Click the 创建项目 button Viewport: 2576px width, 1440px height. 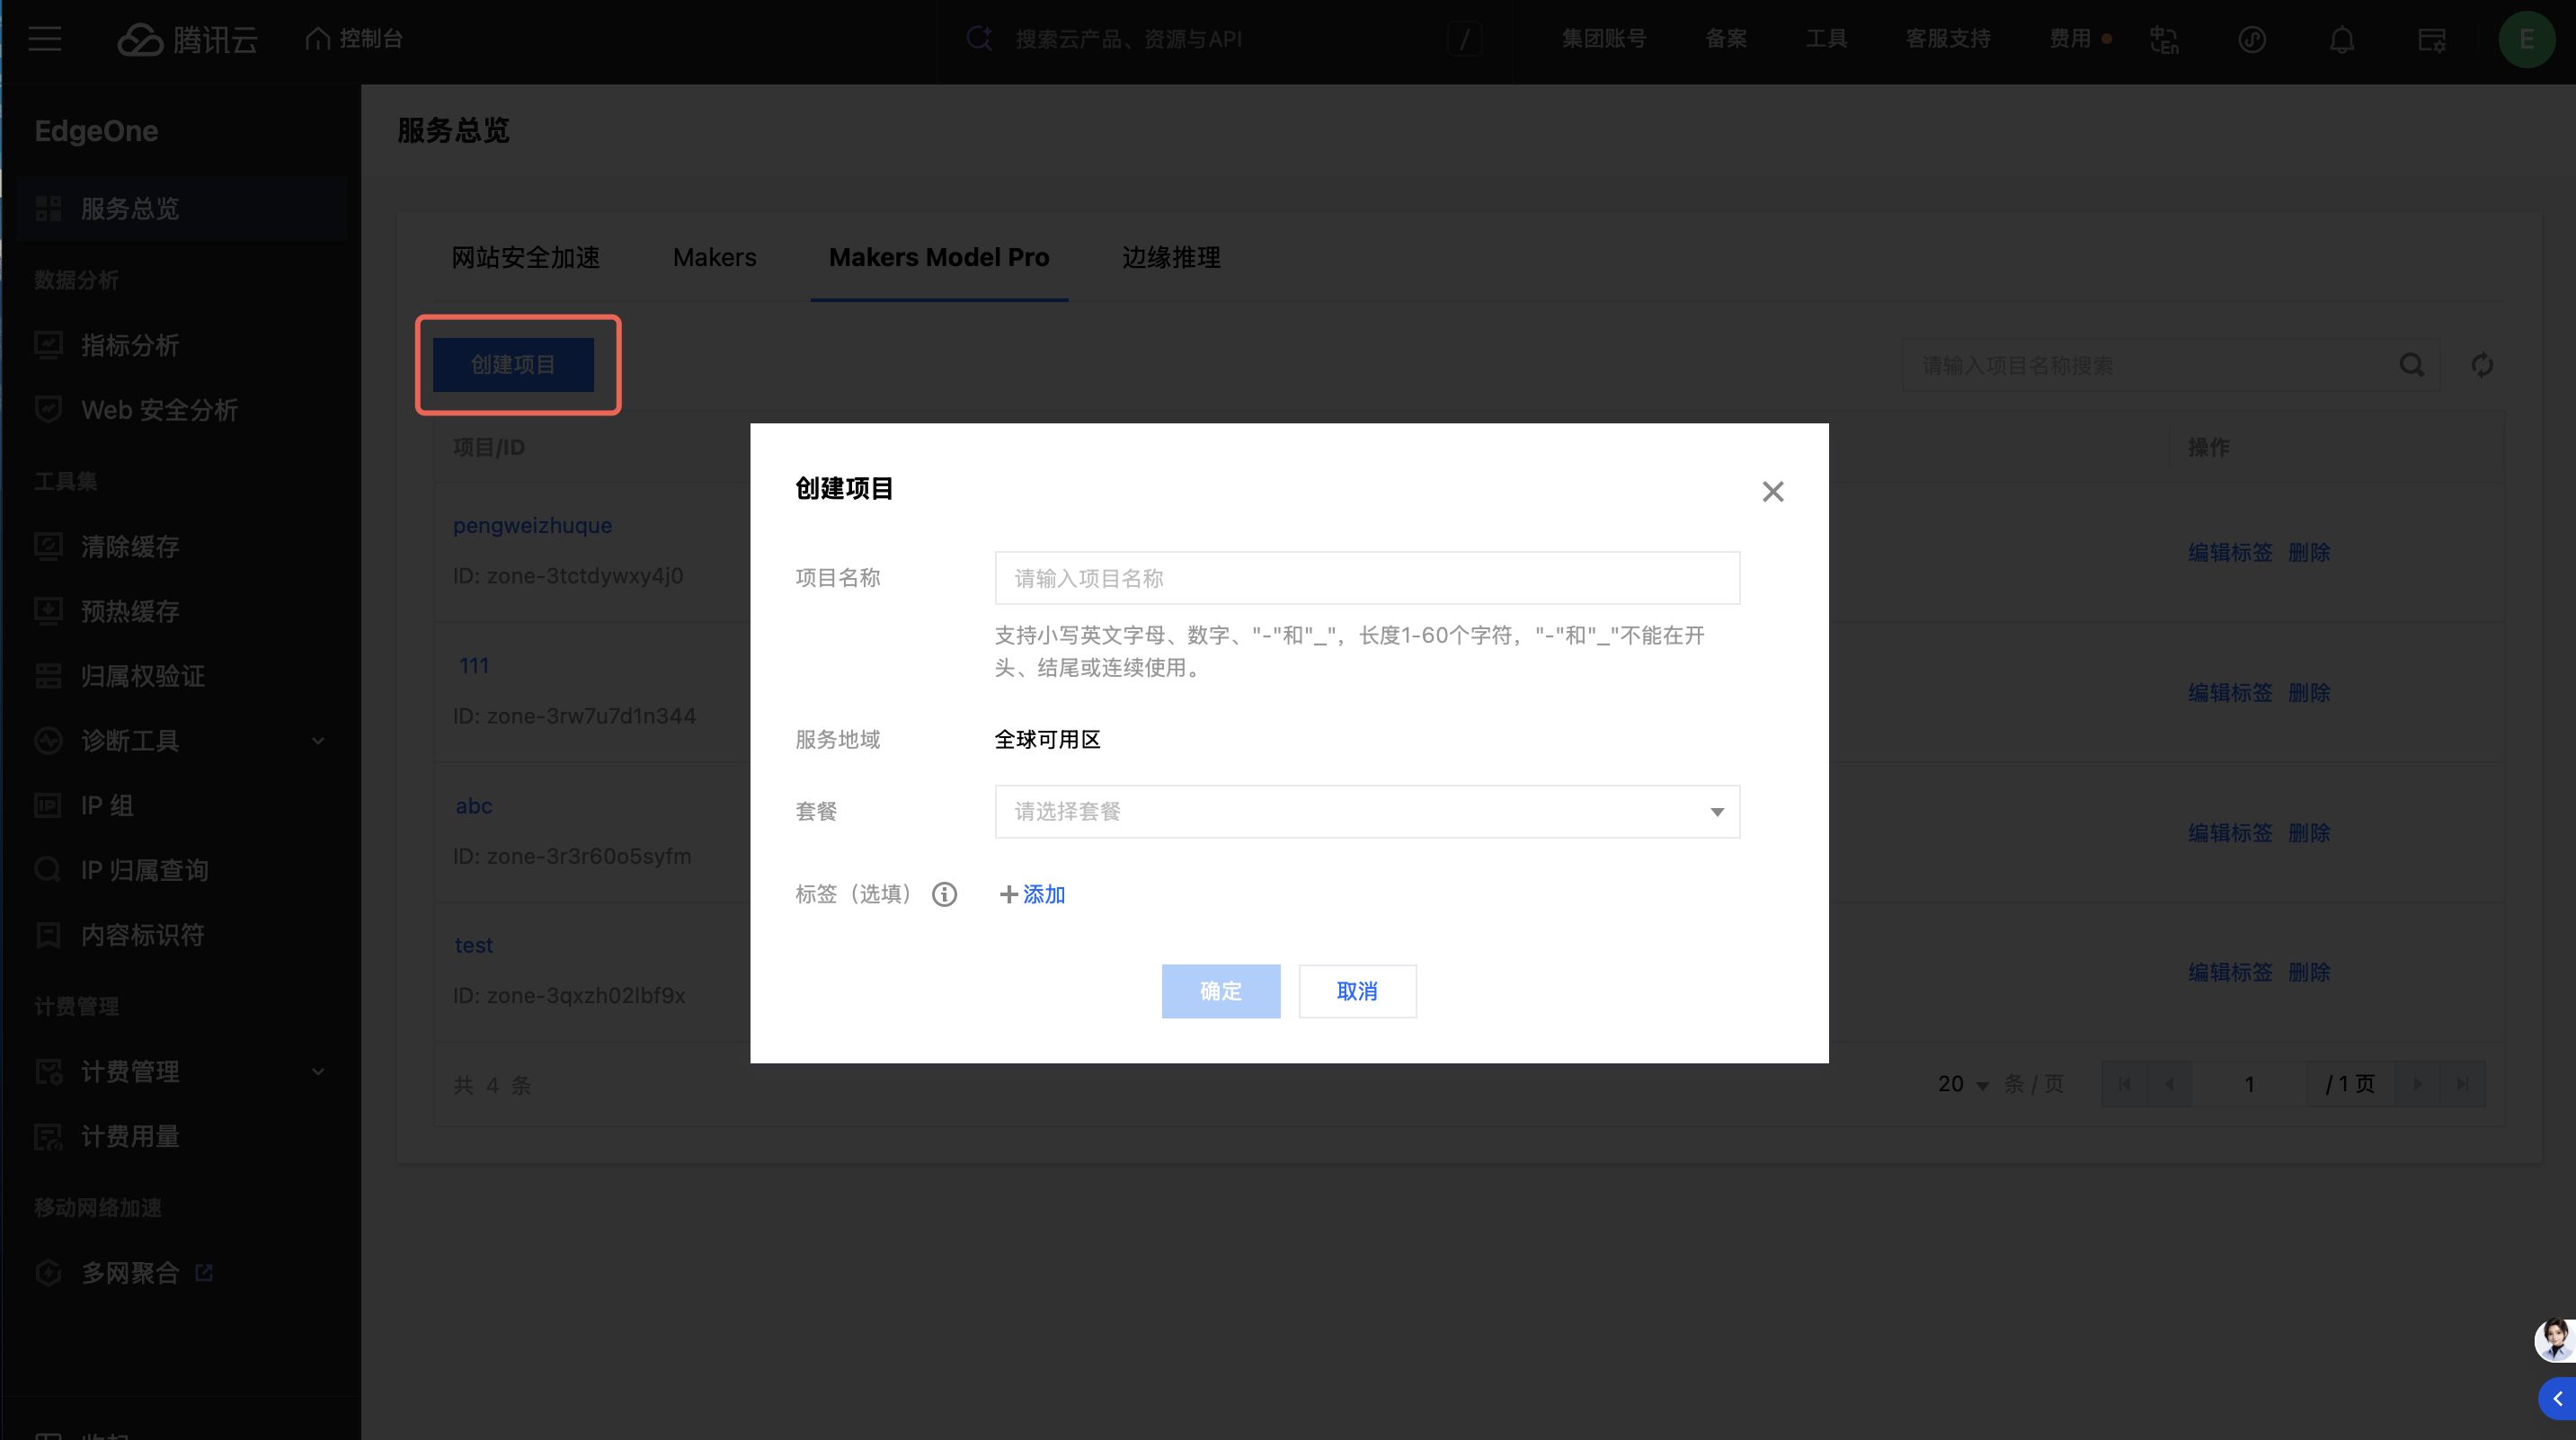tap(513, 365)
